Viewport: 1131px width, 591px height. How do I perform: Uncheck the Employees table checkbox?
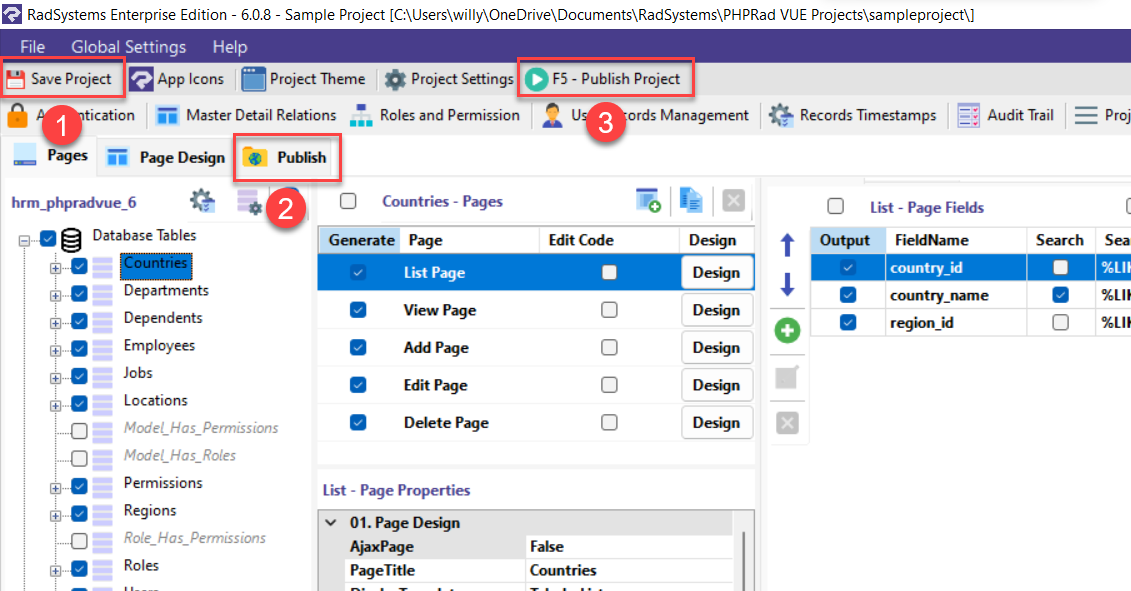pos(79,349)
